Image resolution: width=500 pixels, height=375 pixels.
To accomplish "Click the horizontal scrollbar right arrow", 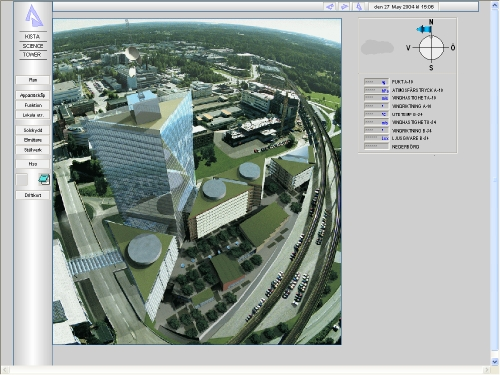I will click(x=487, y=370).
